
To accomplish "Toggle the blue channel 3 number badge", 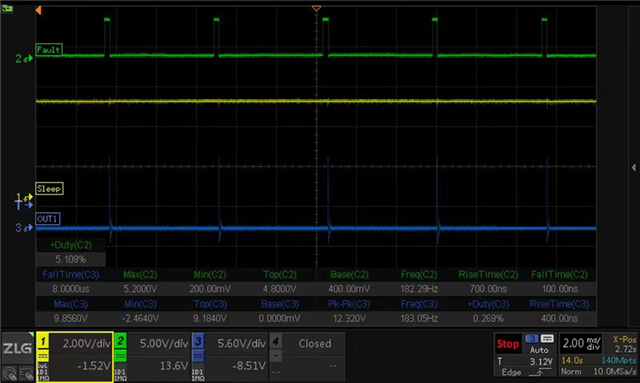I will (x=198, y=341).
